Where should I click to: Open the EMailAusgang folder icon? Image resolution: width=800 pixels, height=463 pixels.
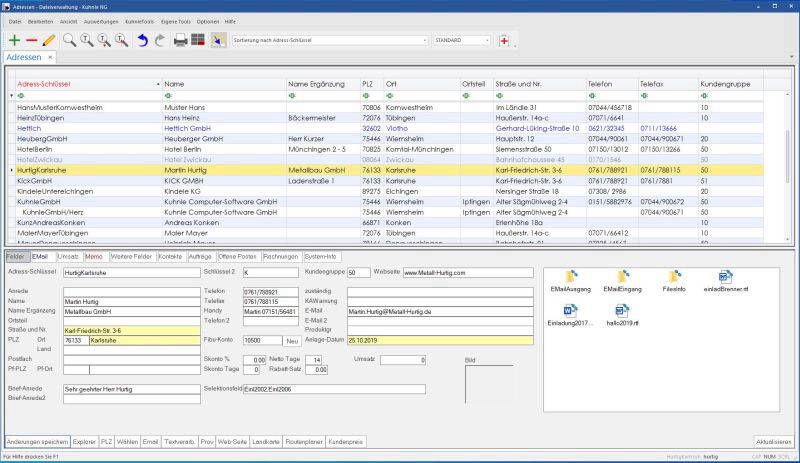(573, 277)
